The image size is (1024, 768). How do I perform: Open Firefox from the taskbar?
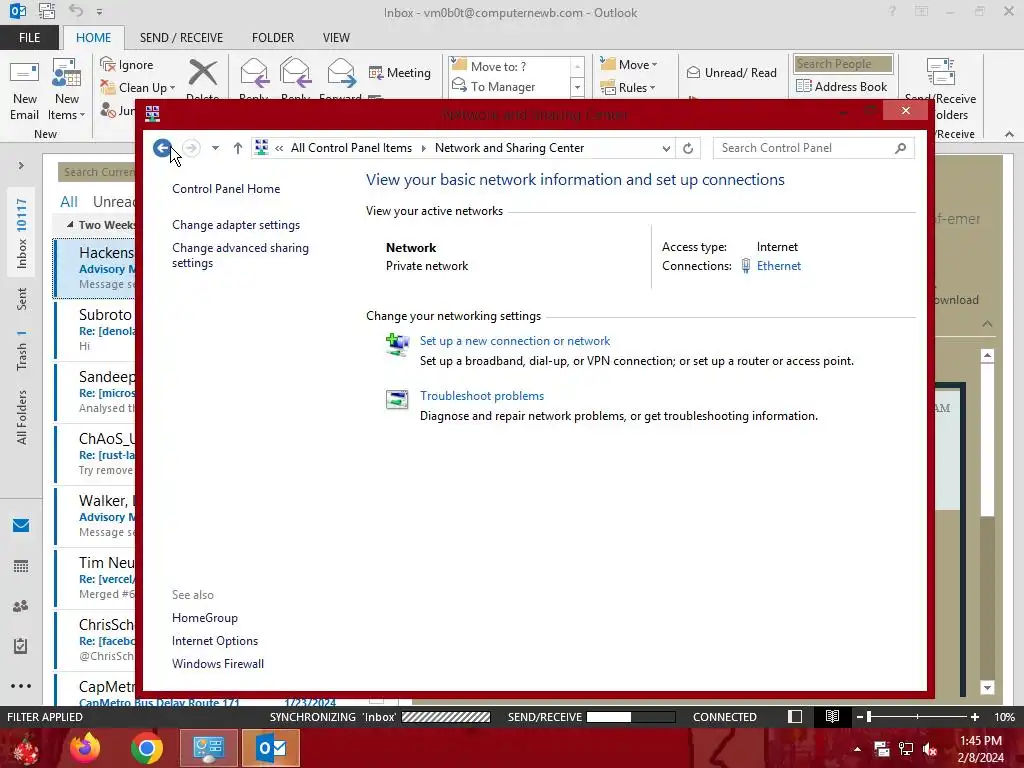85,748
